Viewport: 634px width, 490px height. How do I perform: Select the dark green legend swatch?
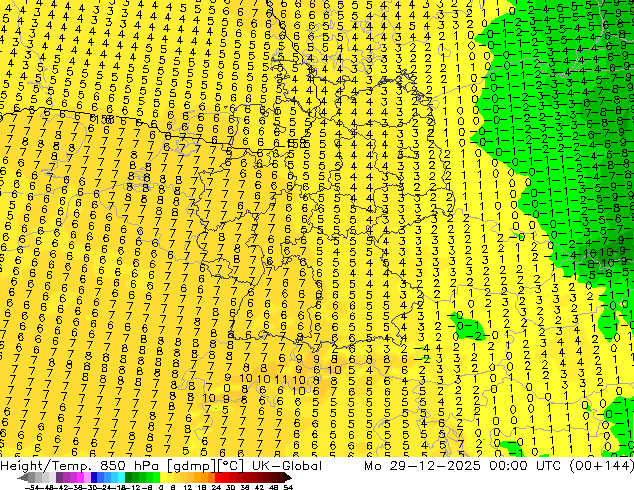[x=128, y=477]
